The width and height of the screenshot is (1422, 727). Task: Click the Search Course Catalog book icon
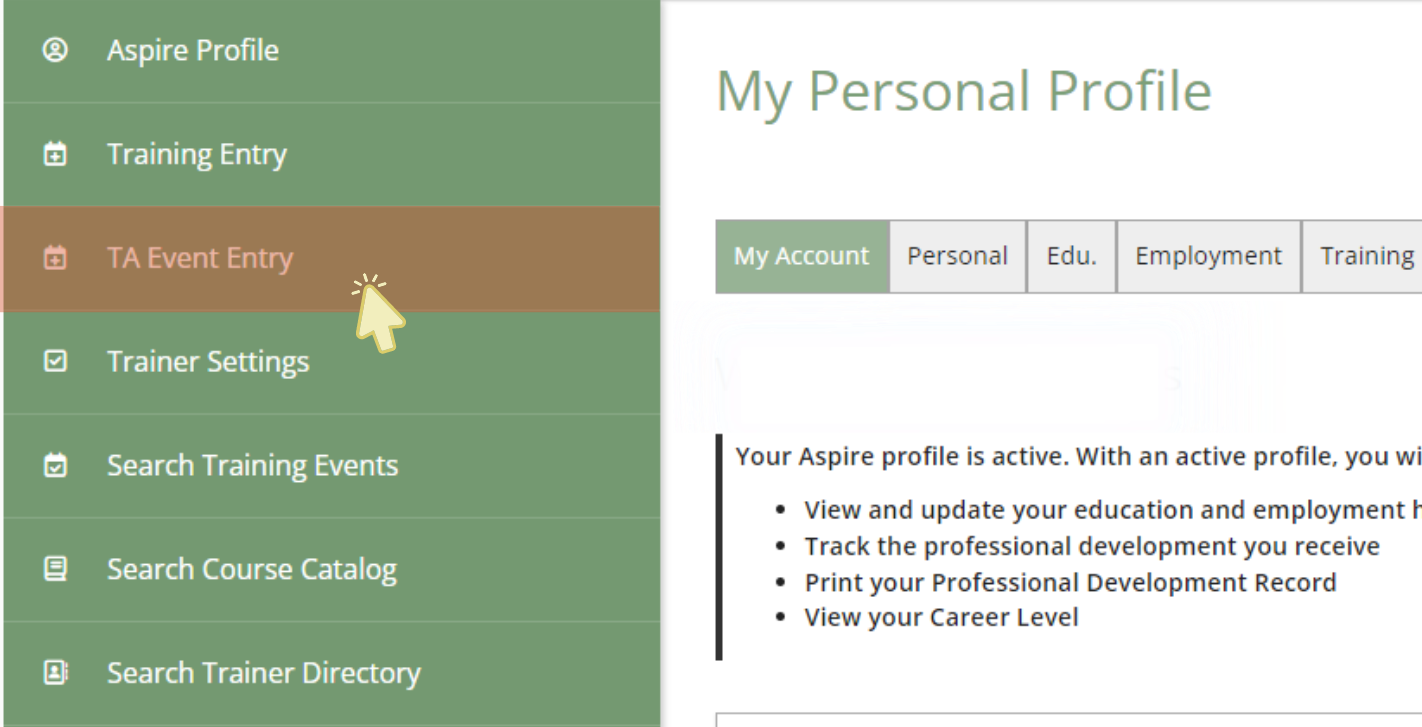tap(55, 569)
